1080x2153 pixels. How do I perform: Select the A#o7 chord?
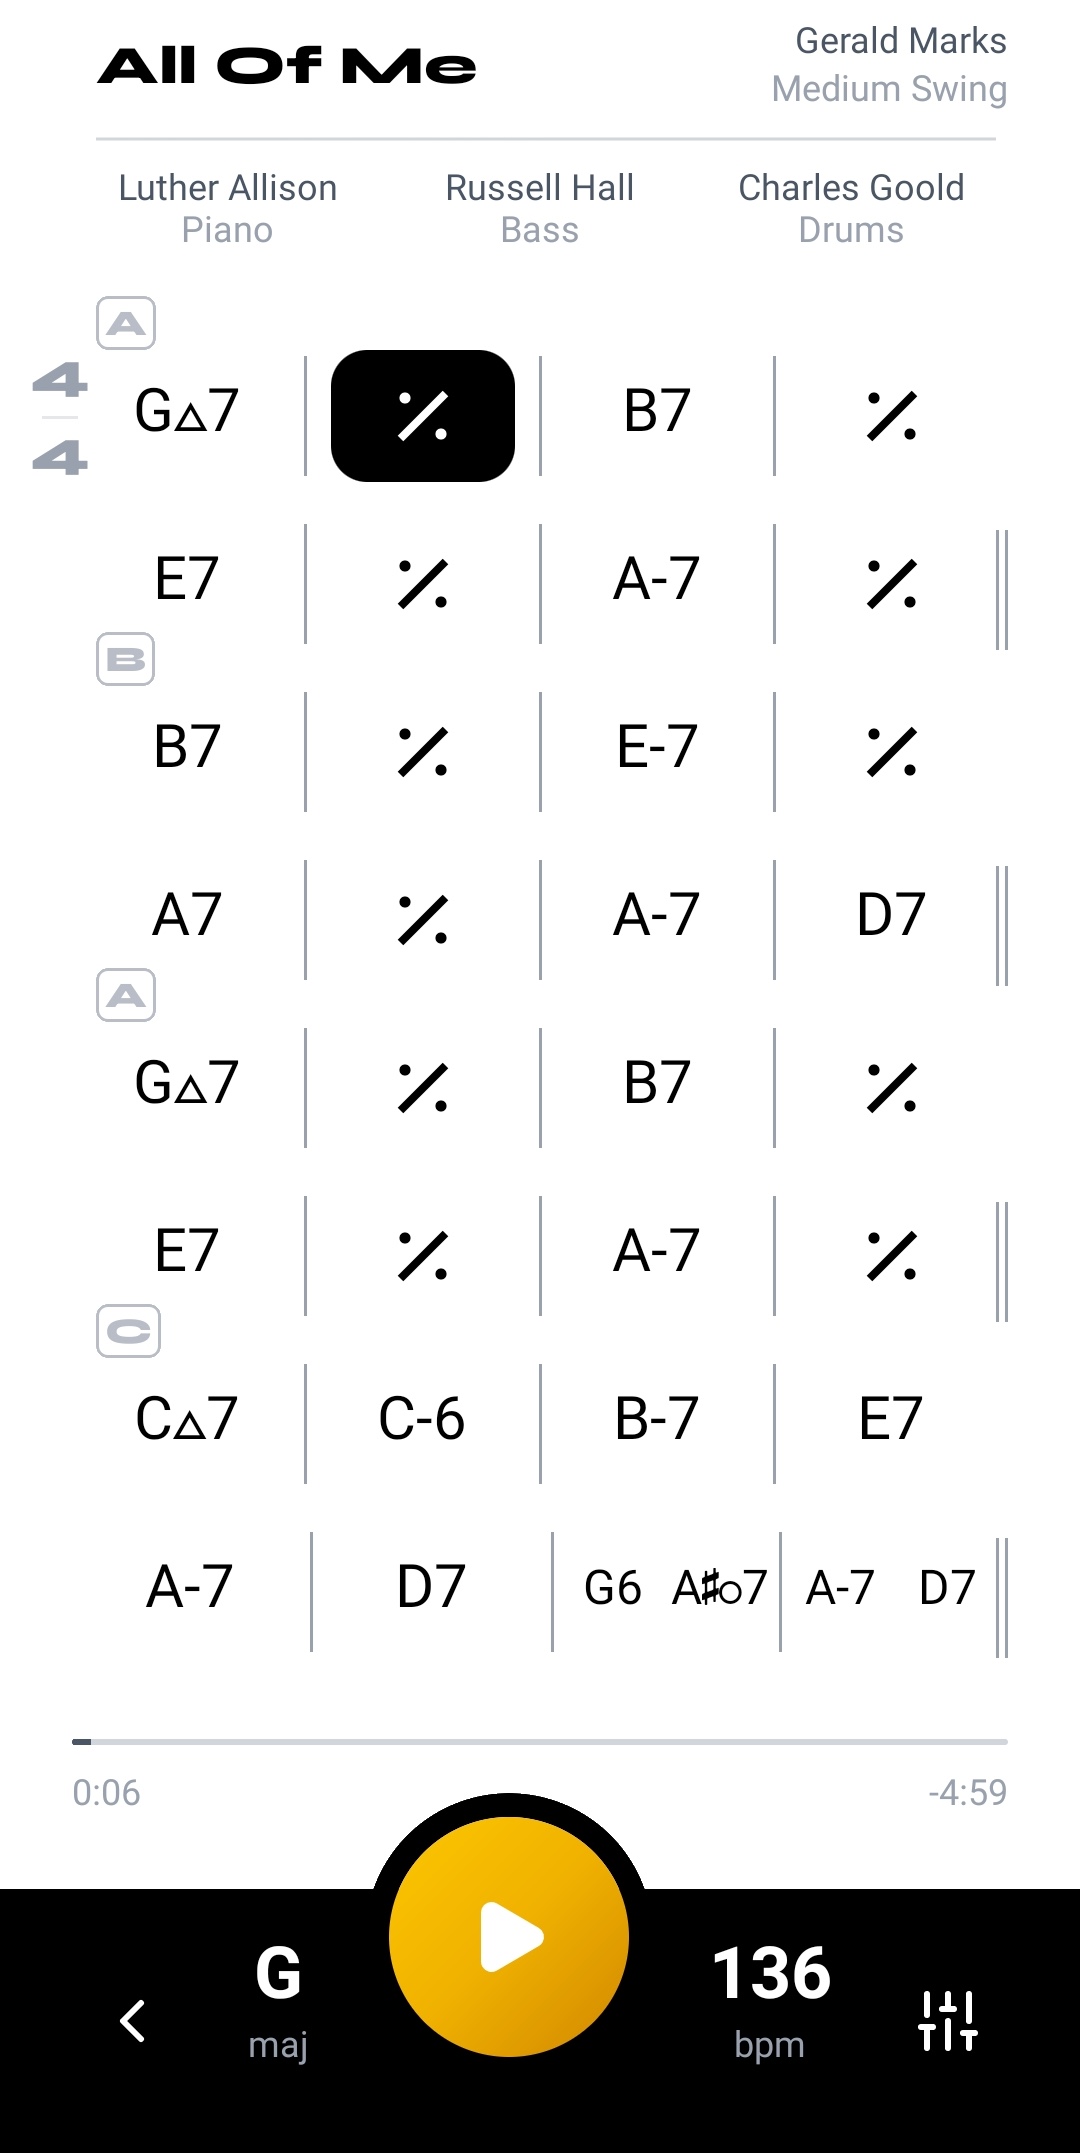[x=719, y=1587]
